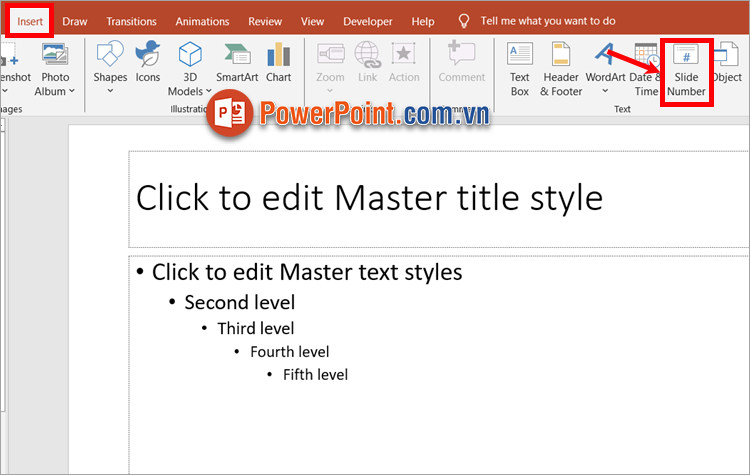
Task: Click the Comment button
Action: click(x=462, y=62)
